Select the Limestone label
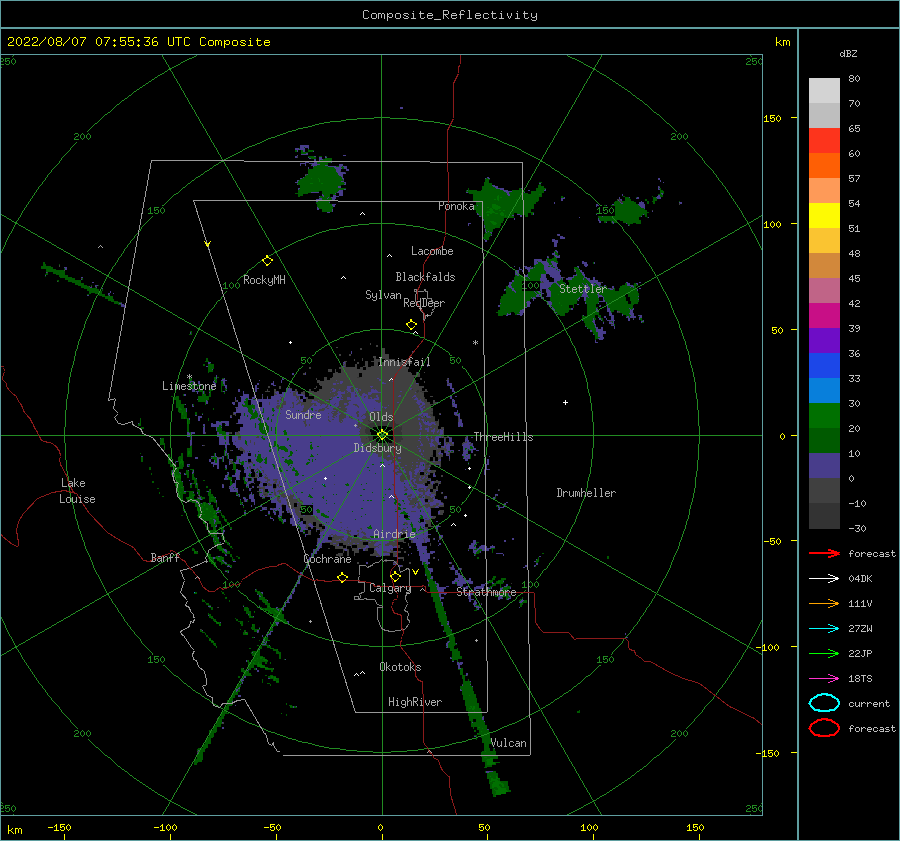This screenshot has height=841, width=900. click(189, 386)
